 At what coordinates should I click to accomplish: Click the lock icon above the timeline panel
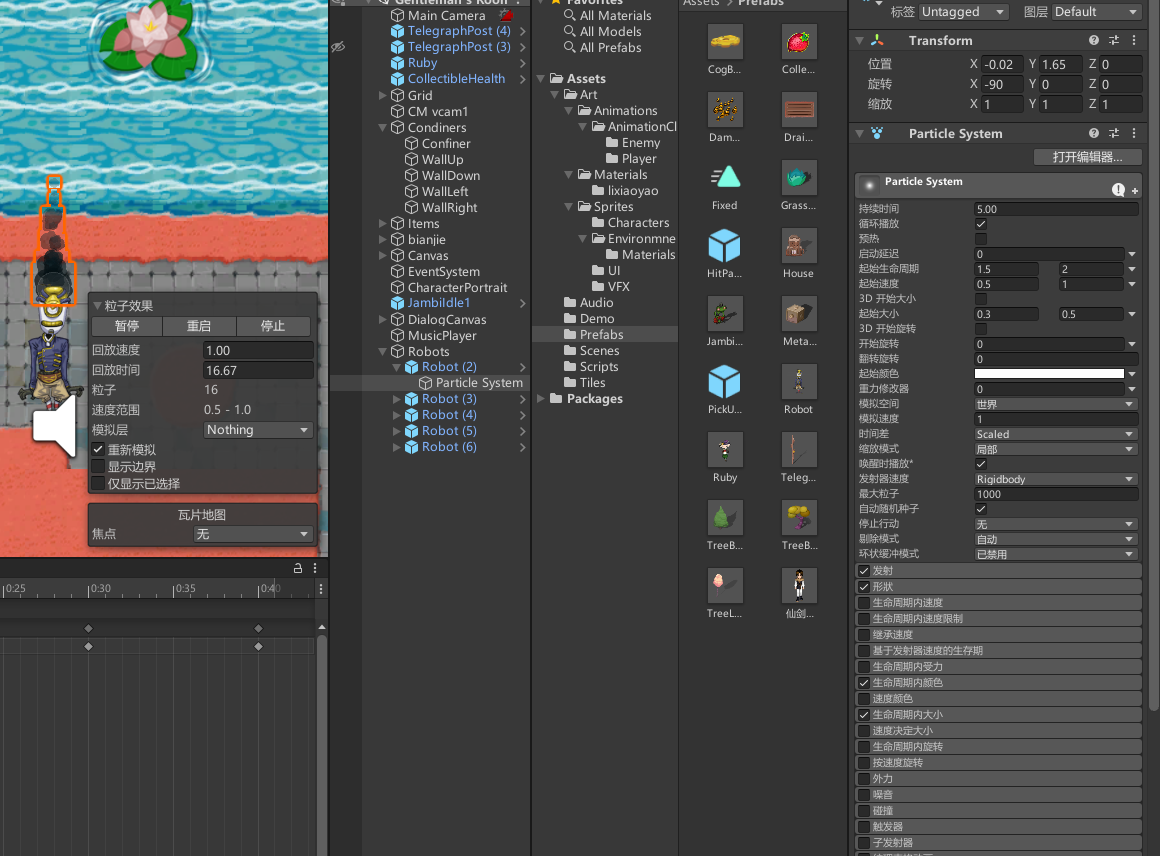tap(296, 567)
